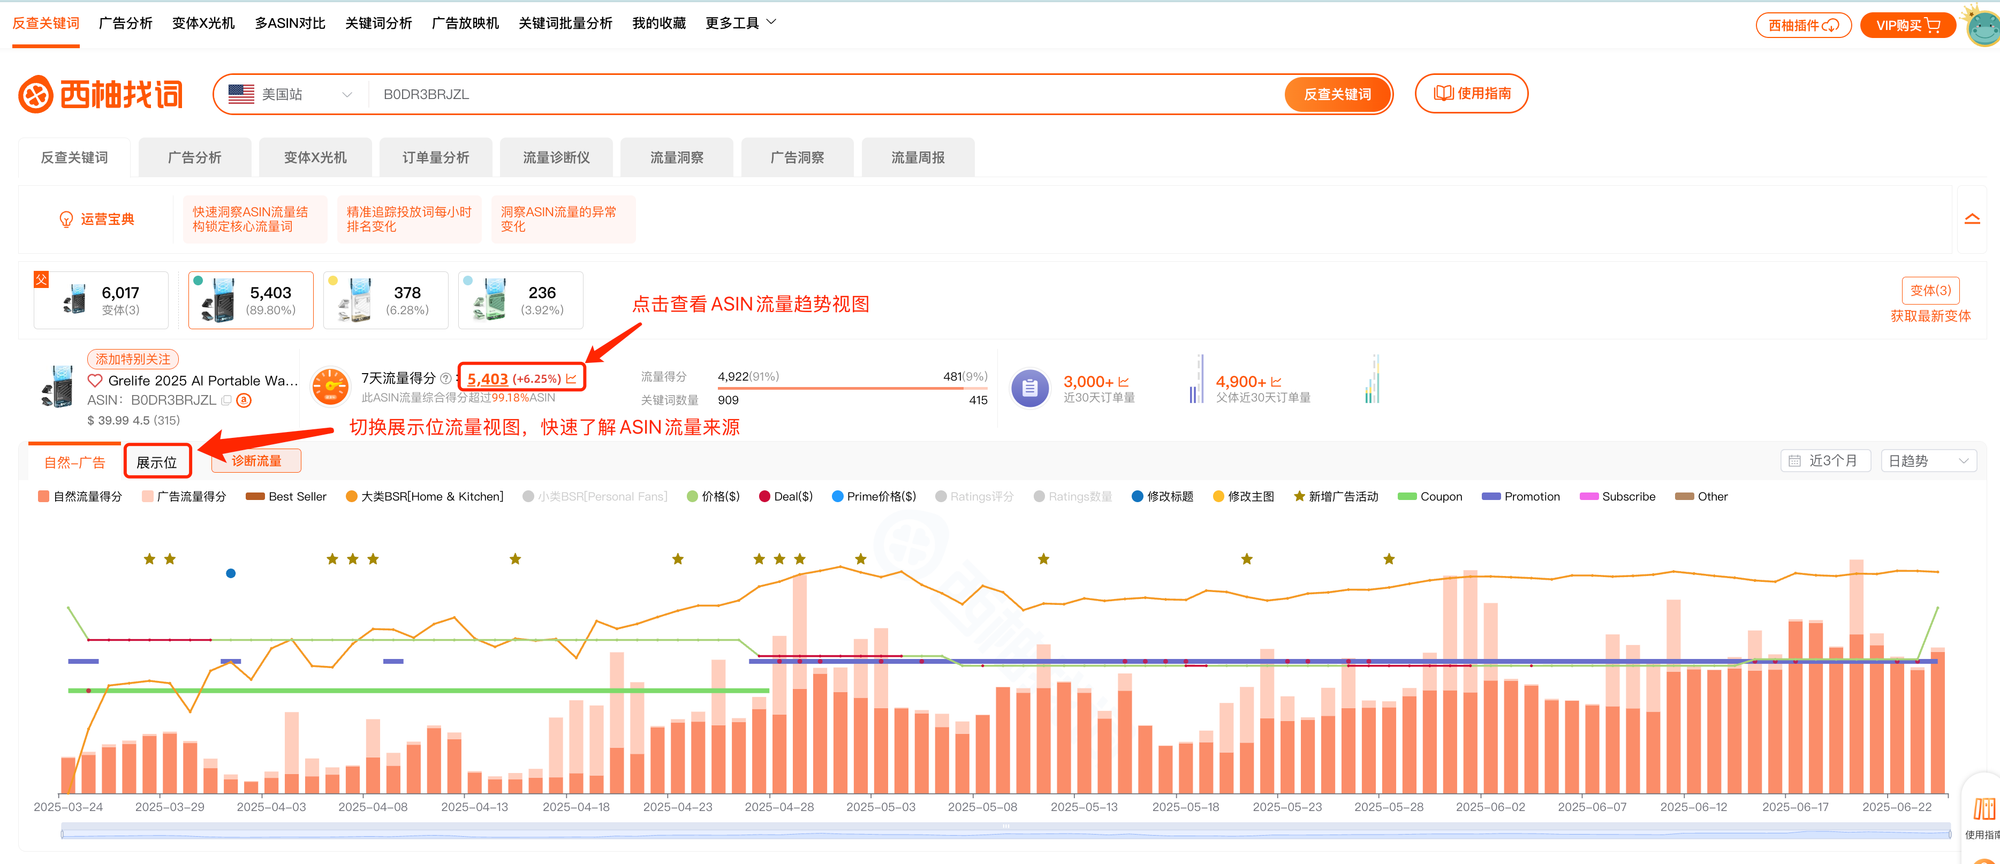Click the orange traffic score gauge icon
This screenshot has width=2000, height=864.
click(330, 388)
